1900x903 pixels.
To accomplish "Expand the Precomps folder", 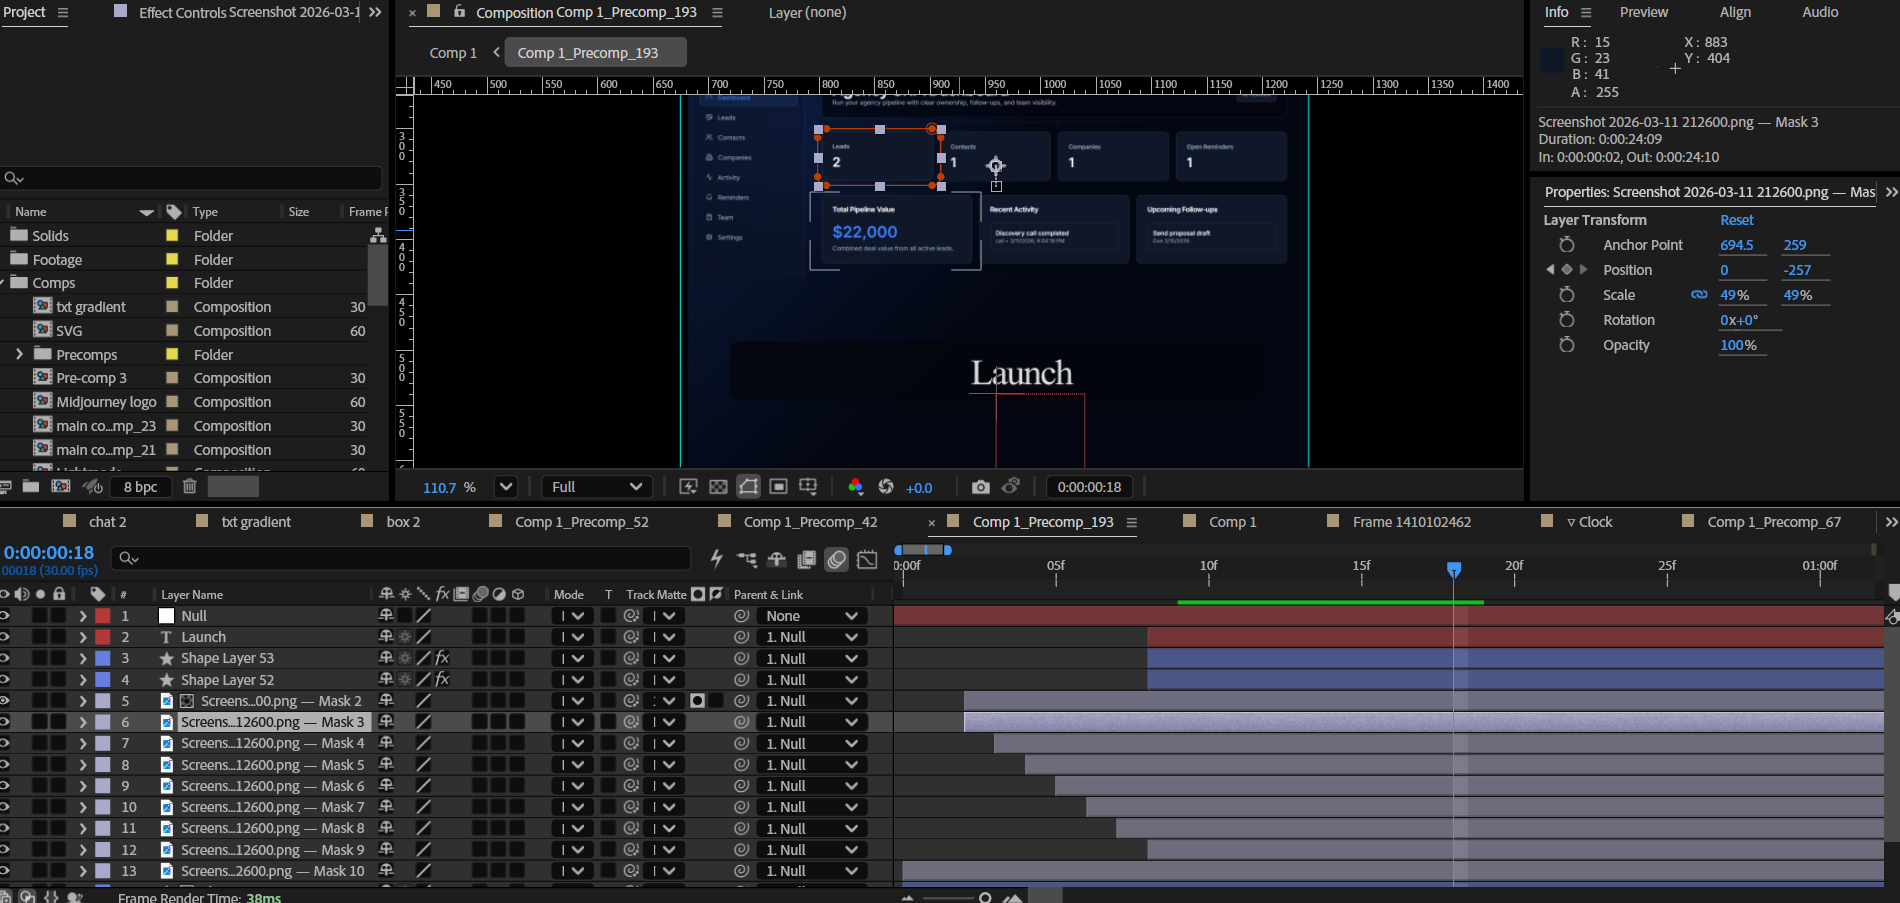I will 19,354.
